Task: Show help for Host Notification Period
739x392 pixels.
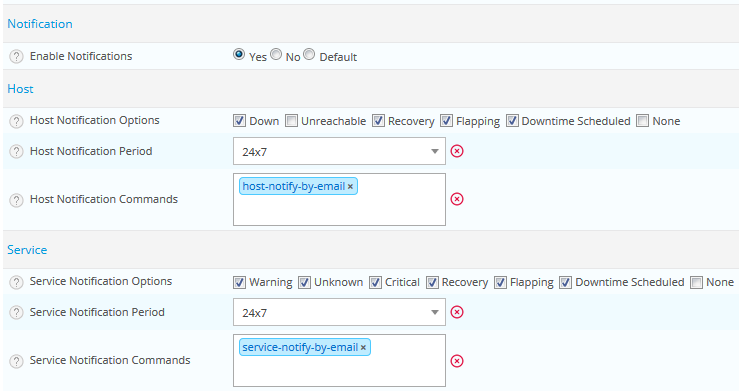Action: click(16, 152)
